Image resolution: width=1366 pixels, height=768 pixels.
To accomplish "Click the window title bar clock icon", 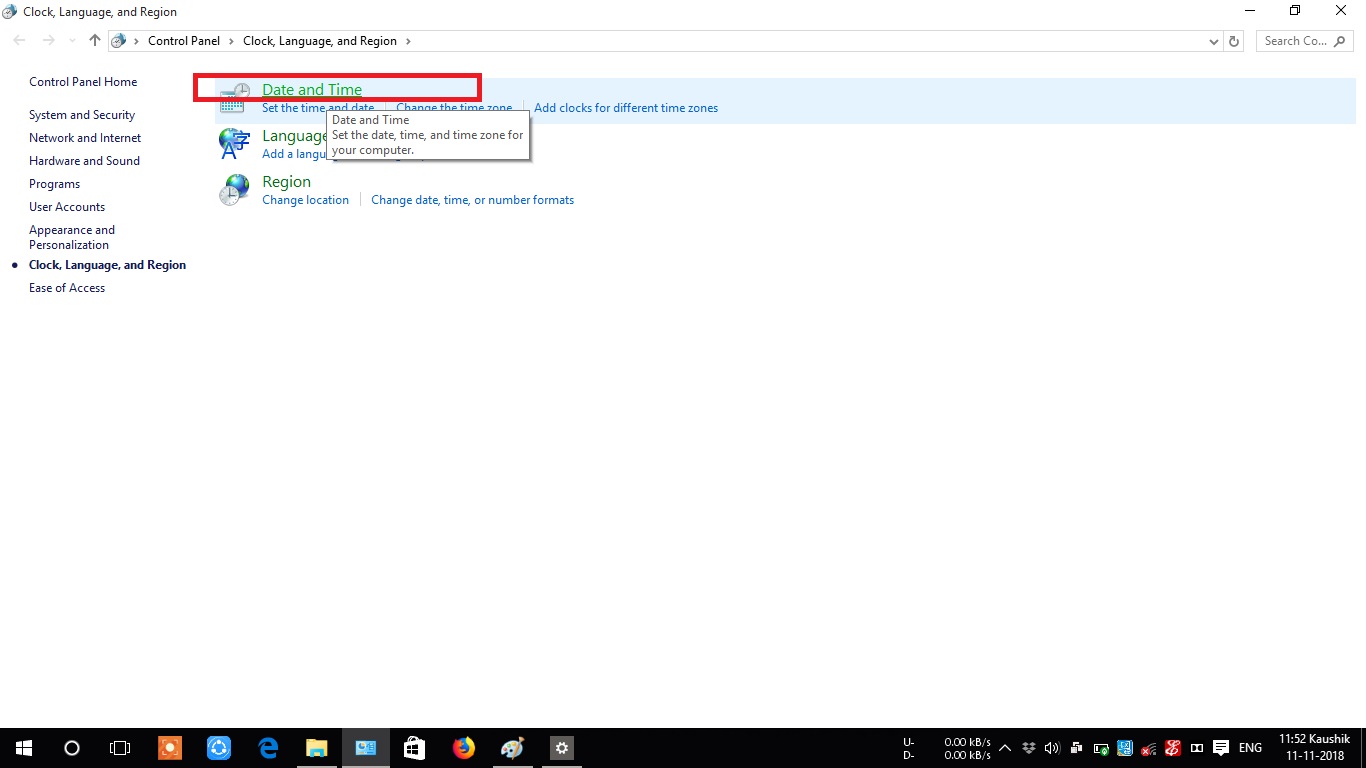I will [x=10, y=12].
